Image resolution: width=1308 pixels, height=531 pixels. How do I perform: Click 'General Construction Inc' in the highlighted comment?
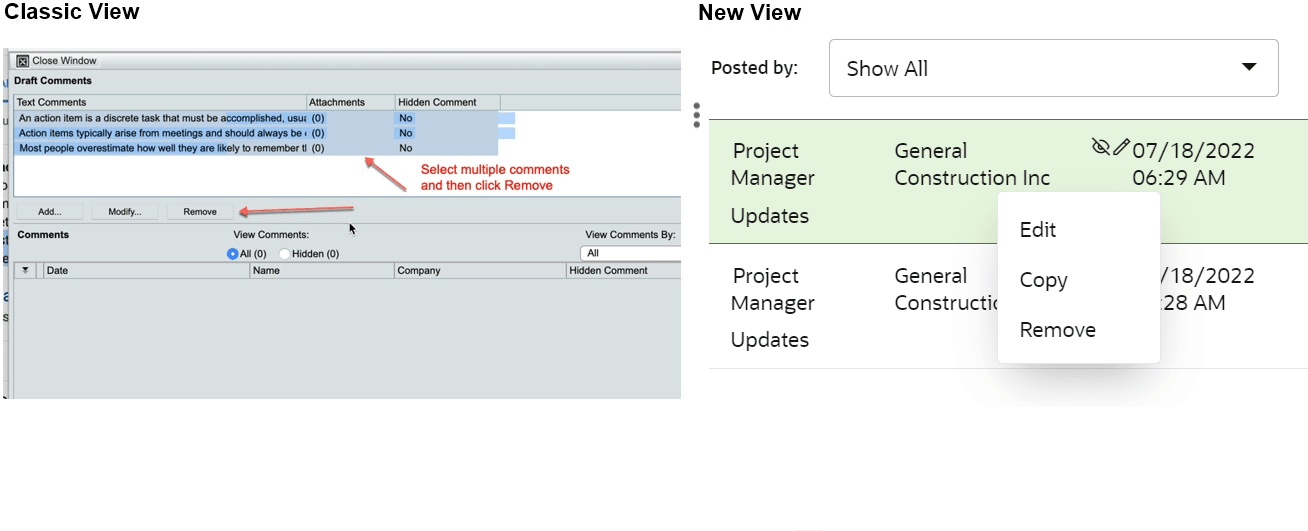972,164
